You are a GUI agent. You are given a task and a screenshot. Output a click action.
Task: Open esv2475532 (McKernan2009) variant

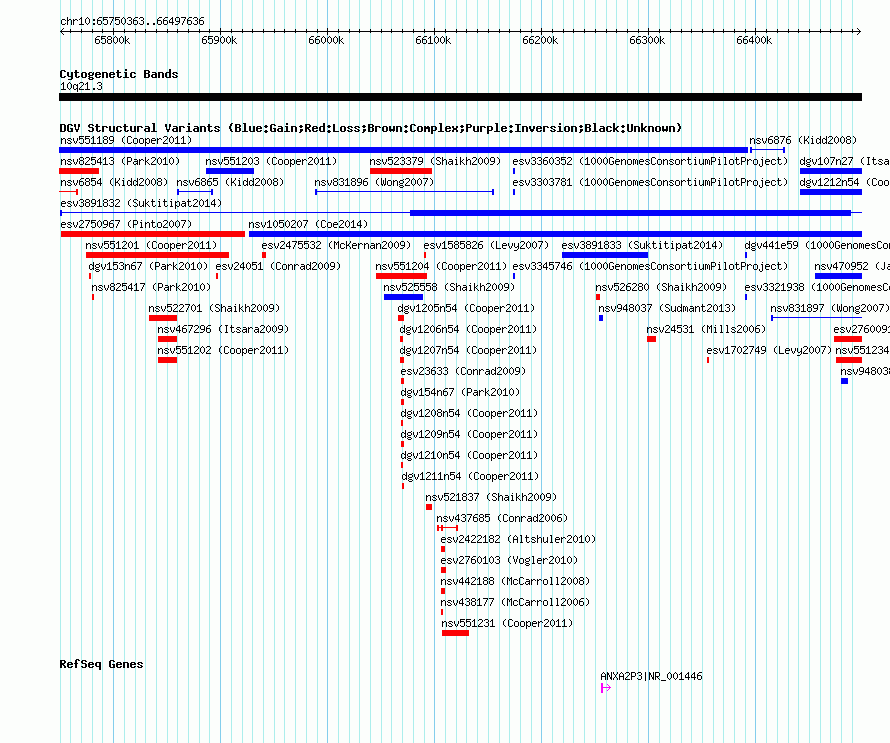(x=336, y=245)
